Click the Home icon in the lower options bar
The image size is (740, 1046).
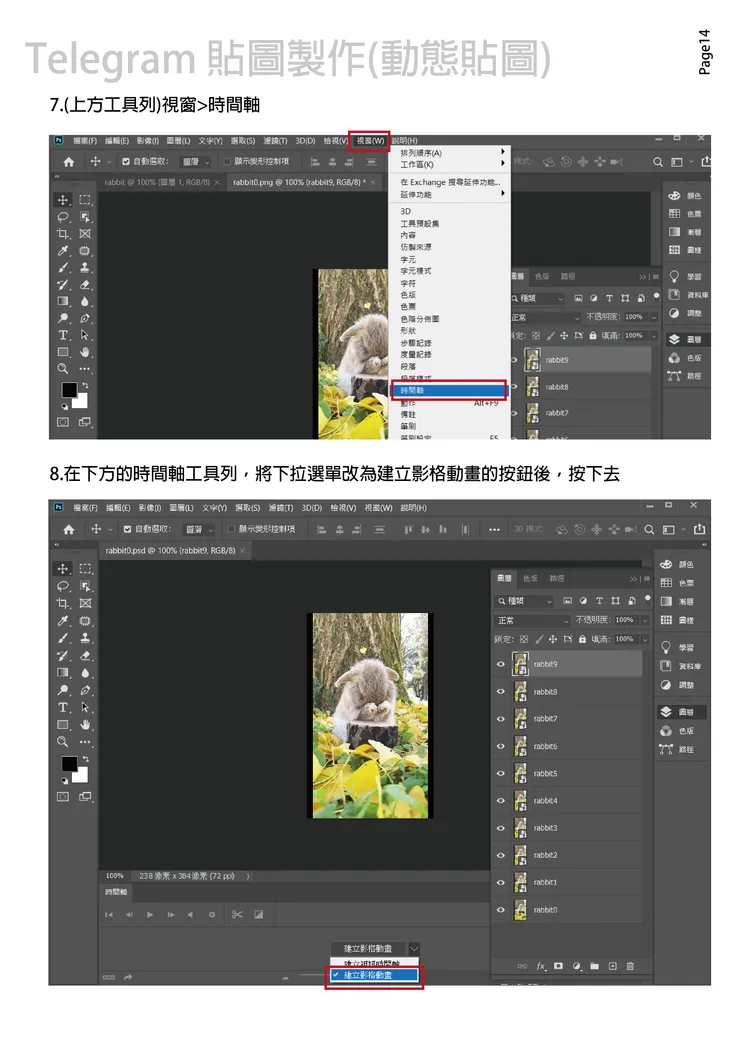(x=69, y=529)
